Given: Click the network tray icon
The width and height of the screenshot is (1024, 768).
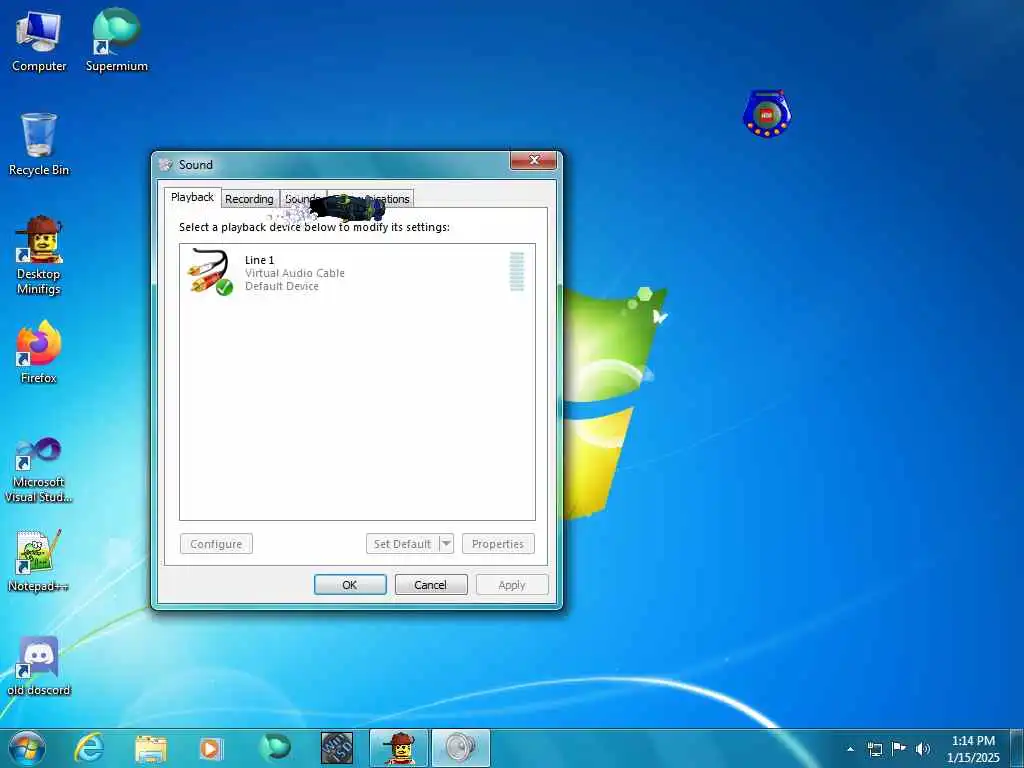Looking at the screenshot, I should pyautogui.click(x=874, y=749).
